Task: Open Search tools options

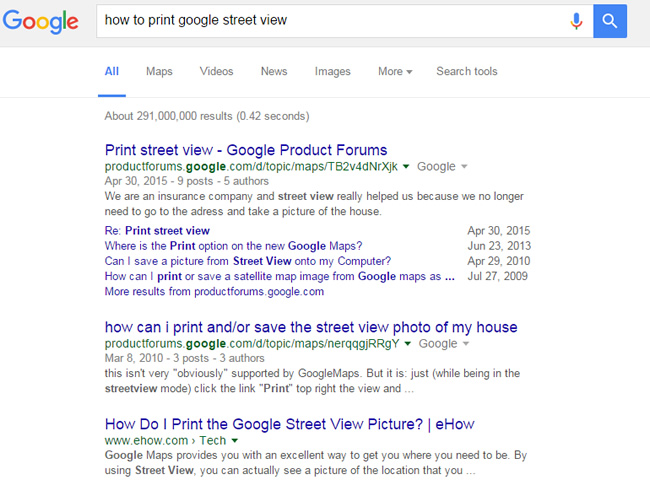Action: [x=467, y=71]
